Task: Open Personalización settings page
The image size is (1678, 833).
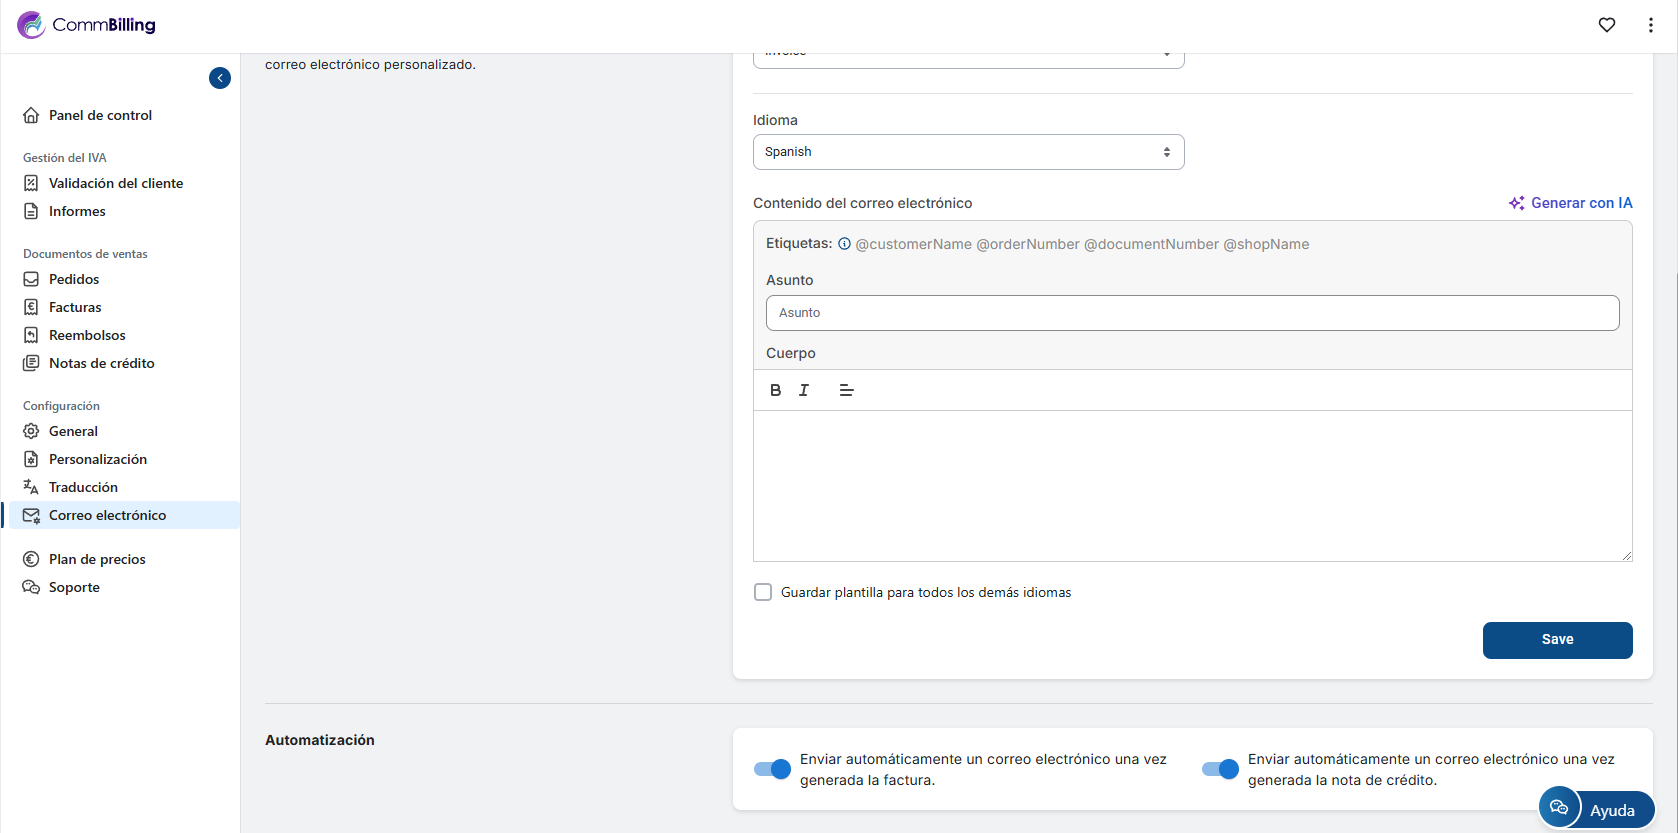Action: 97,459
